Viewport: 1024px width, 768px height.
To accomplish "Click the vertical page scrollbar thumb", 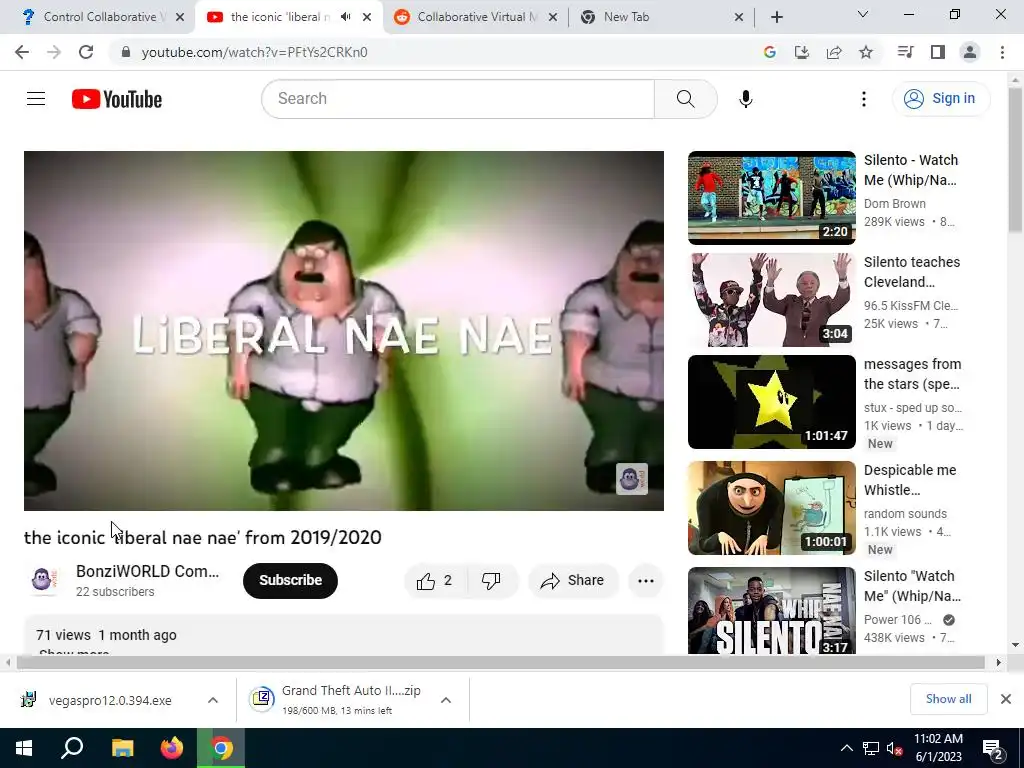I will pos(1016,160).
